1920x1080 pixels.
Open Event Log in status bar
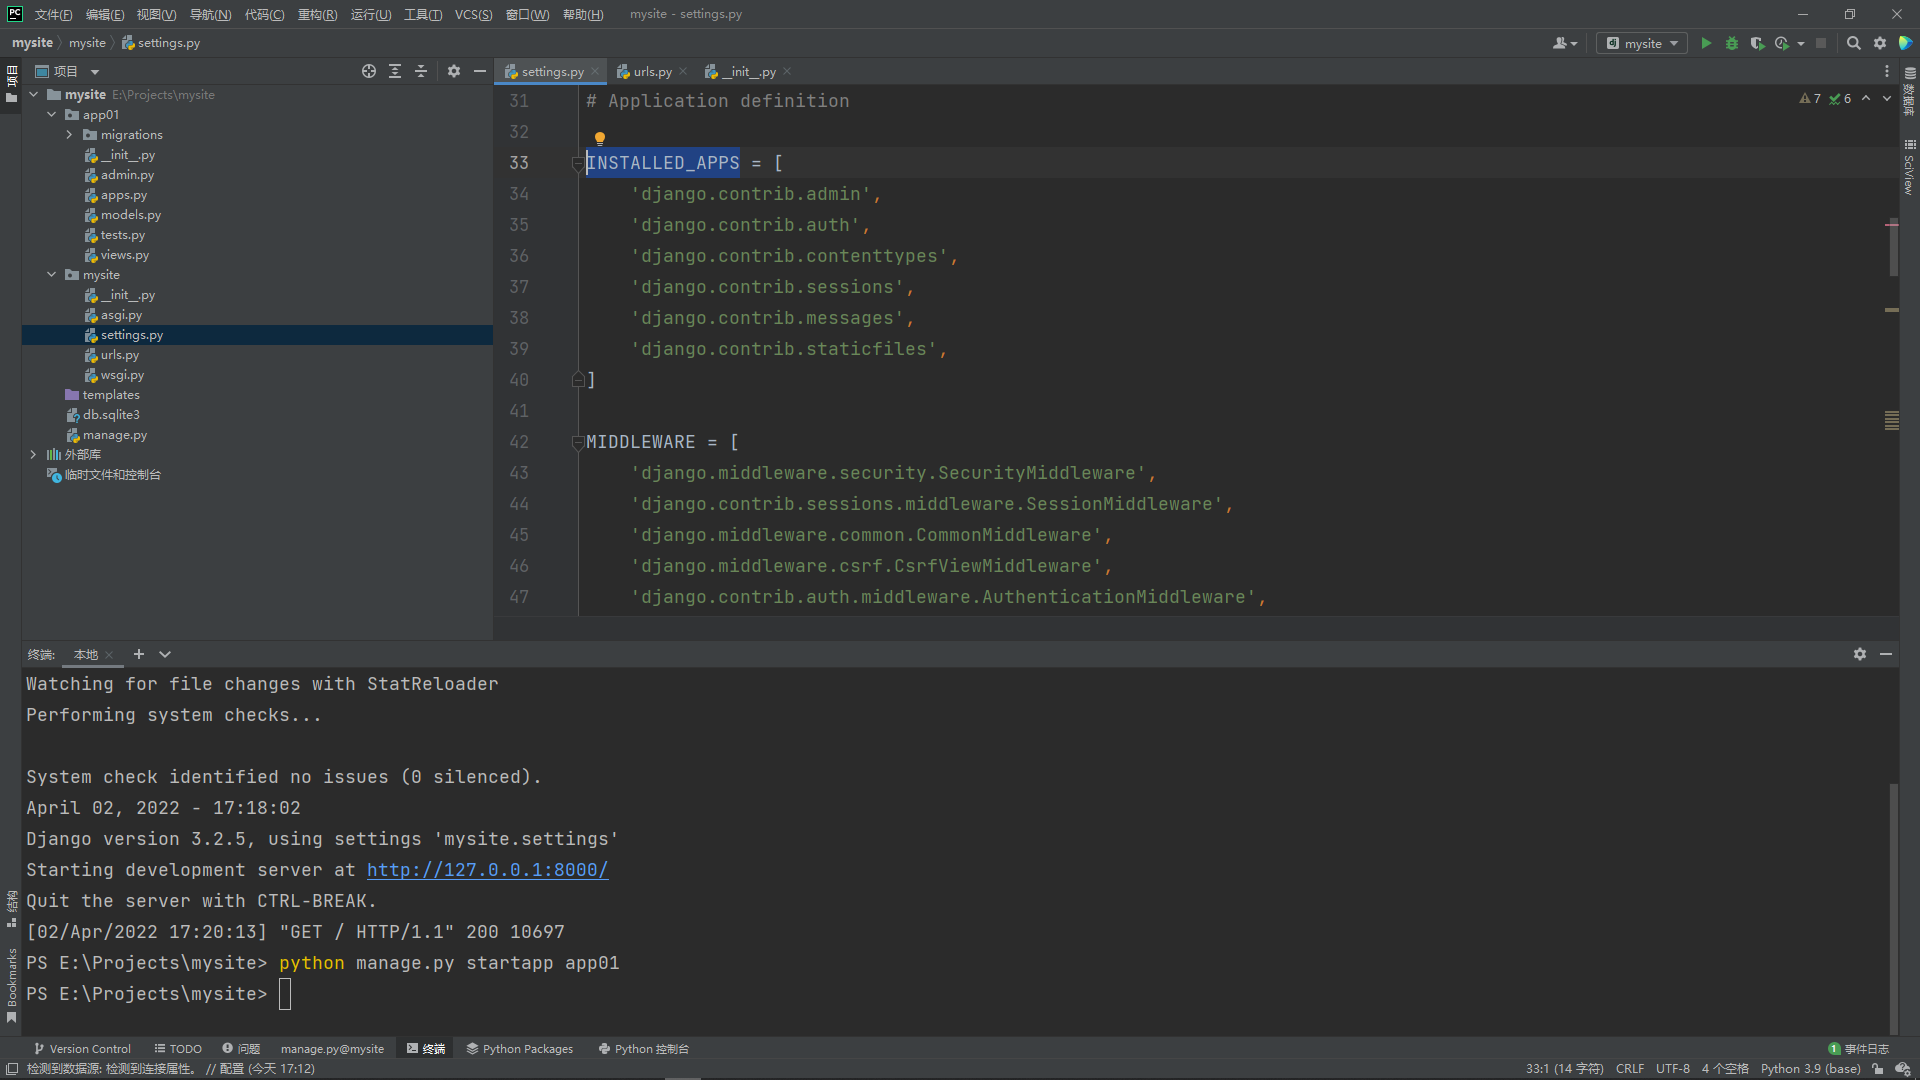pyautogui.click(x=1859, y=1049)
